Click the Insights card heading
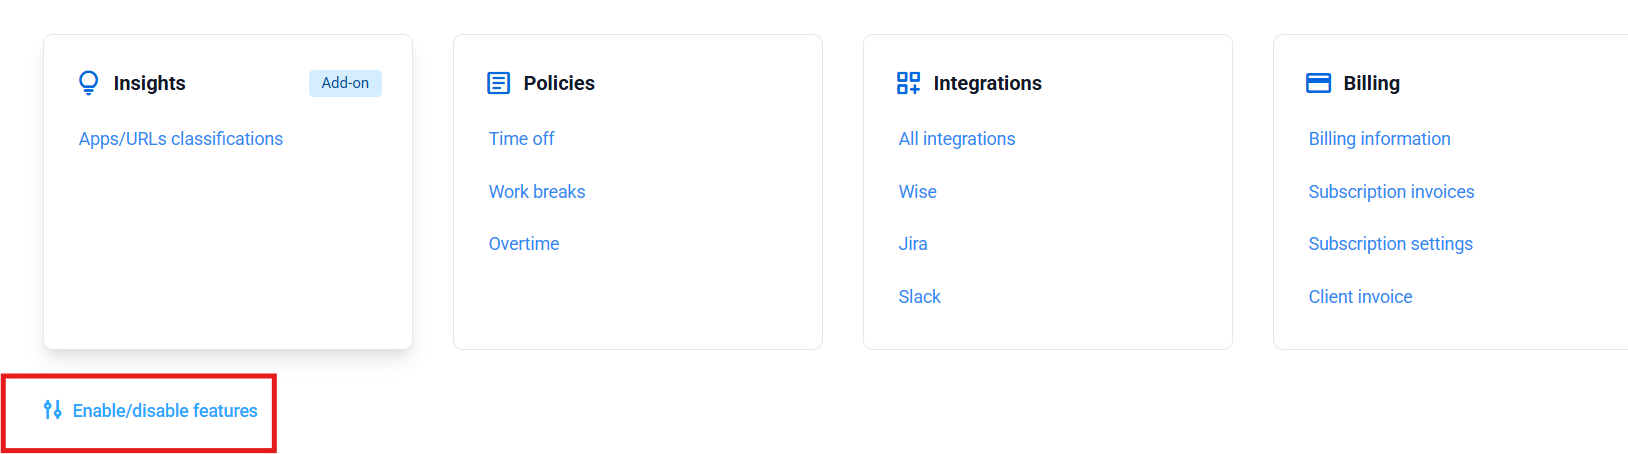This screenshot has height=454, width=1628. point(150,83)
